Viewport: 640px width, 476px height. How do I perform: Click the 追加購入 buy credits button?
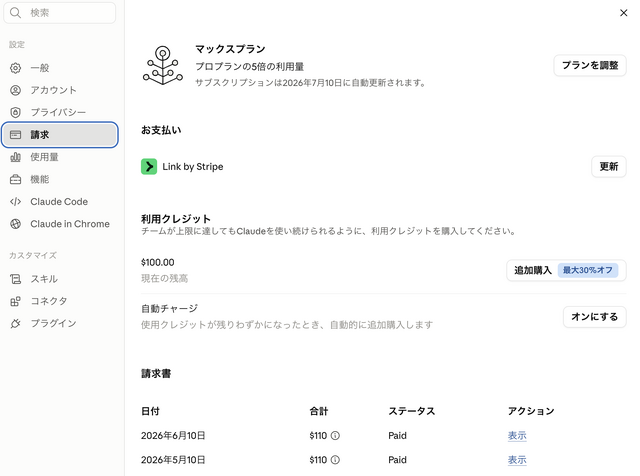pos(566,270)
